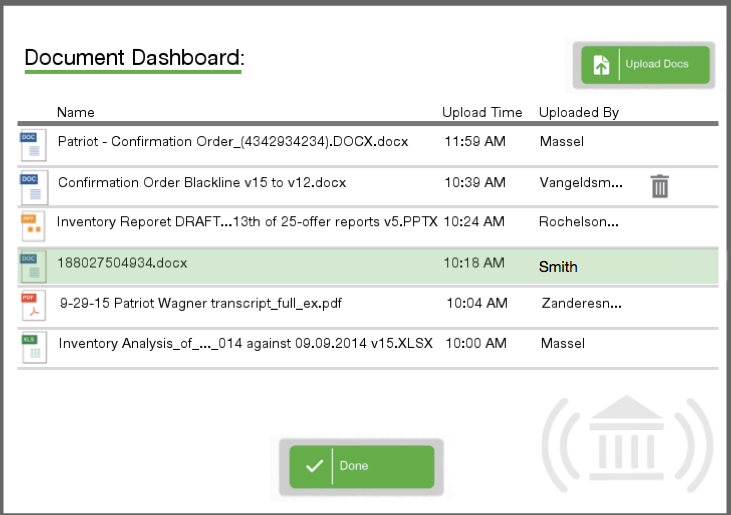
Task: Click the PDF icon for Patriot Wagner transcript
Action: (32, 305)
